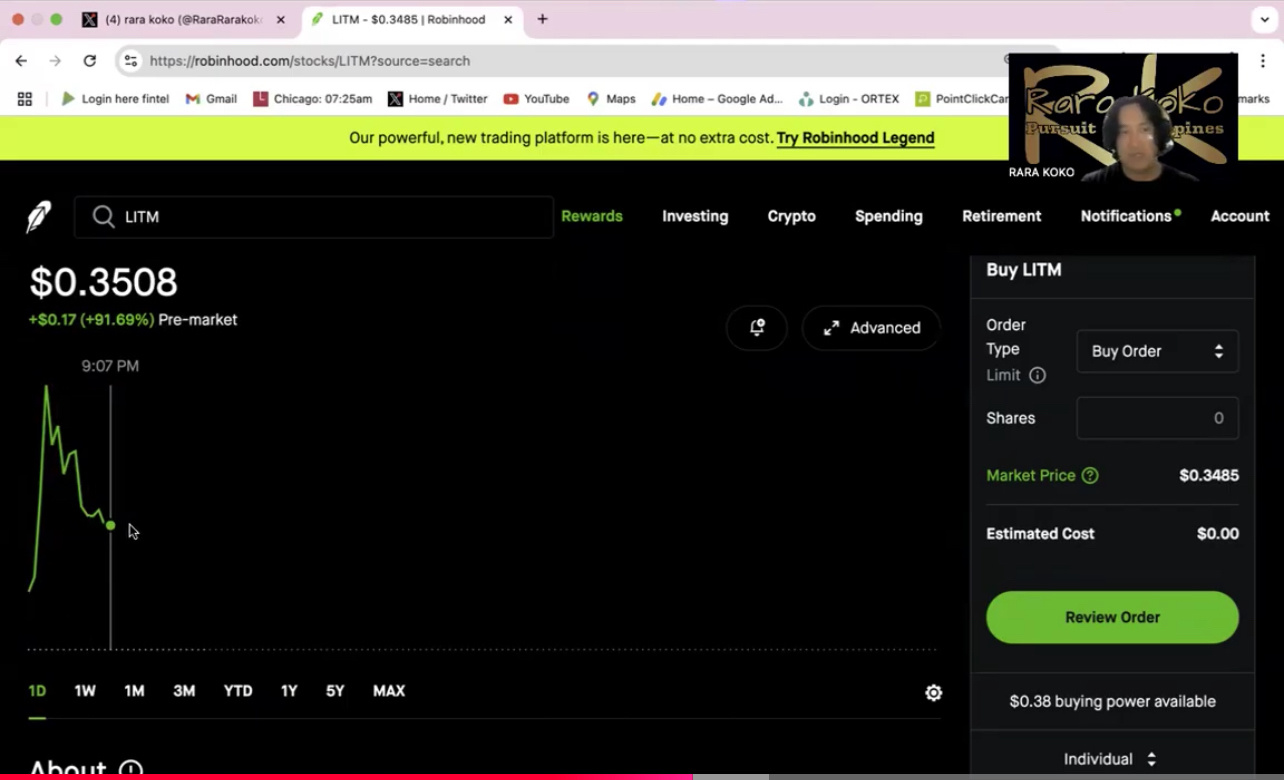
Task: Click the Limit info icon
Action: pyautogui.click(x=1037, y=375)
